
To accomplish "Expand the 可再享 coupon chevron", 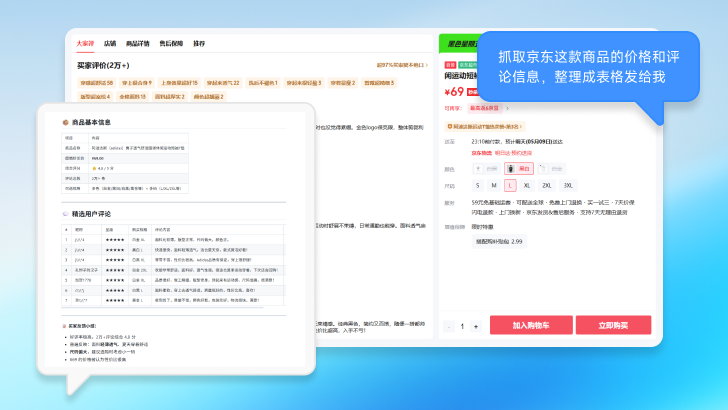I will click(x=507, y=108).
